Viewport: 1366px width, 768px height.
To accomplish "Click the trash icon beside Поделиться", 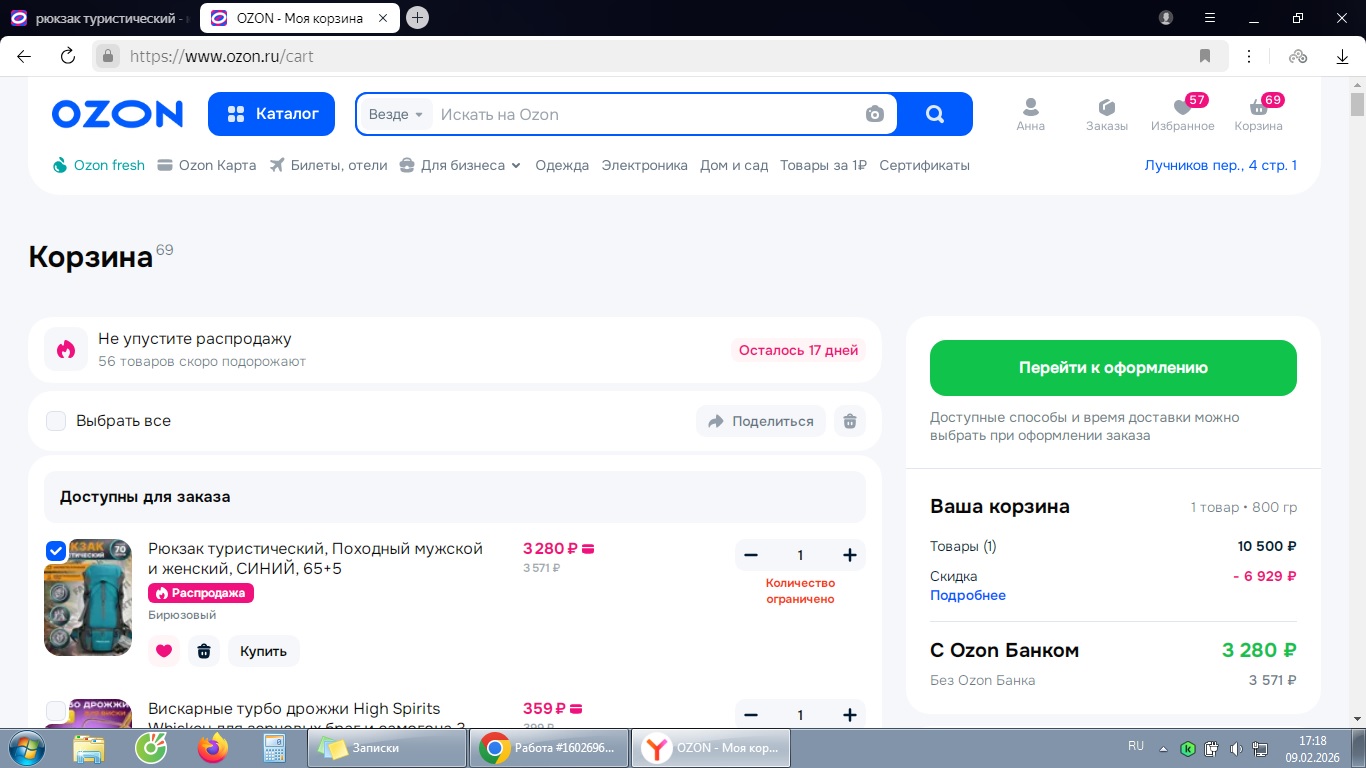I will pos(850,421).
